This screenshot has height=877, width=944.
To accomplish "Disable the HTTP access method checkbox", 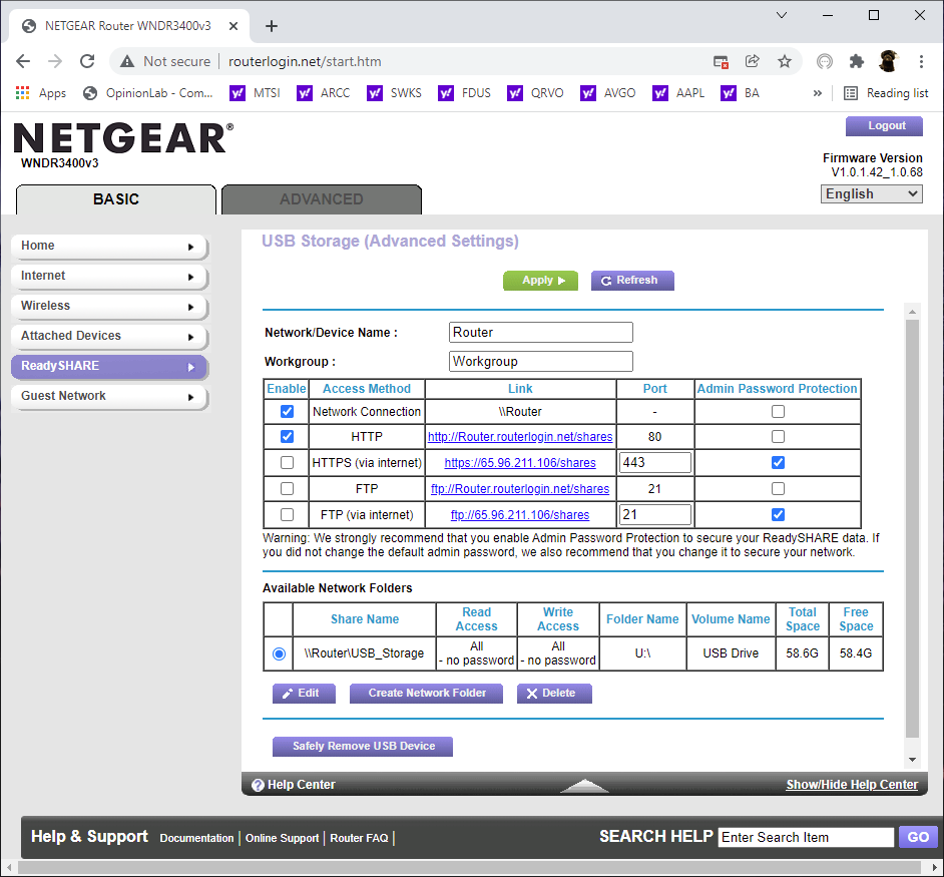I will click(x=287, y=437).
